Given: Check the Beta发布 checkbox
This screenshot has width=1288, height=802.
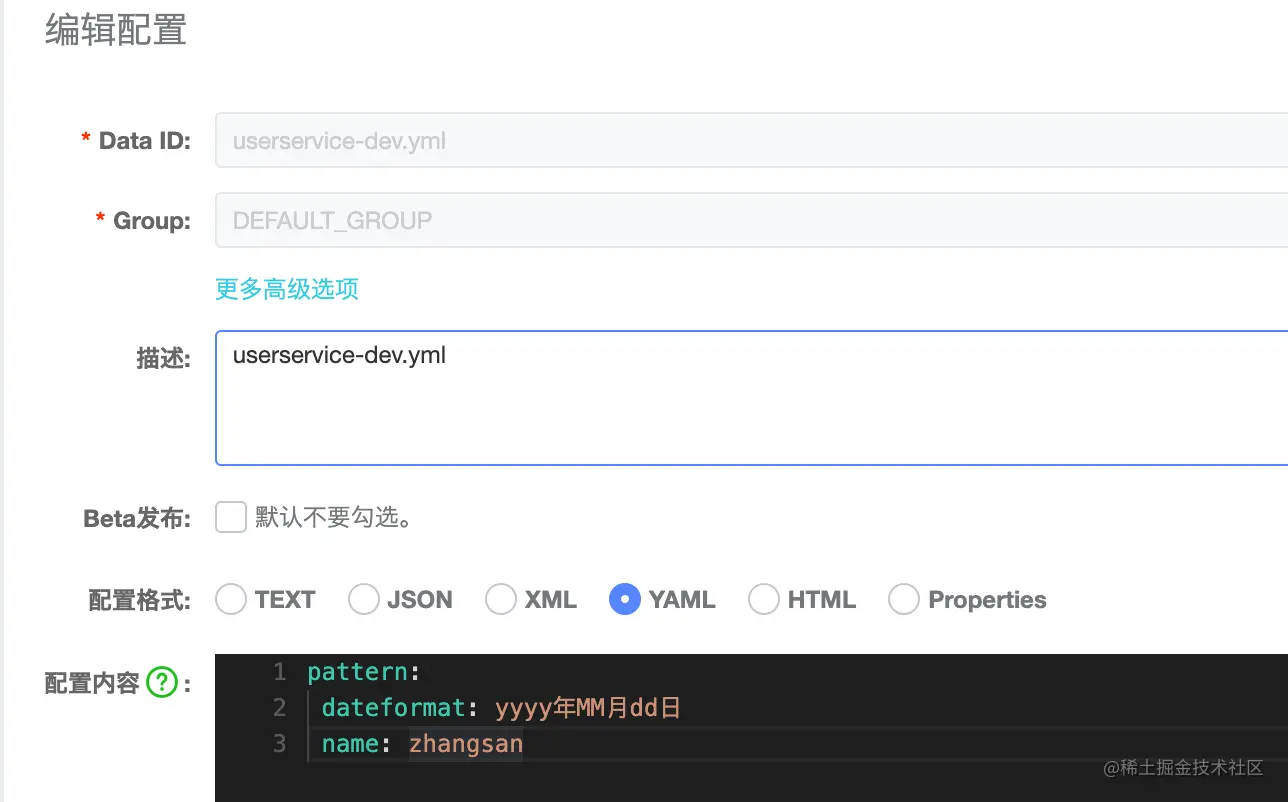Looking at the screenshot, I should 231,518.
